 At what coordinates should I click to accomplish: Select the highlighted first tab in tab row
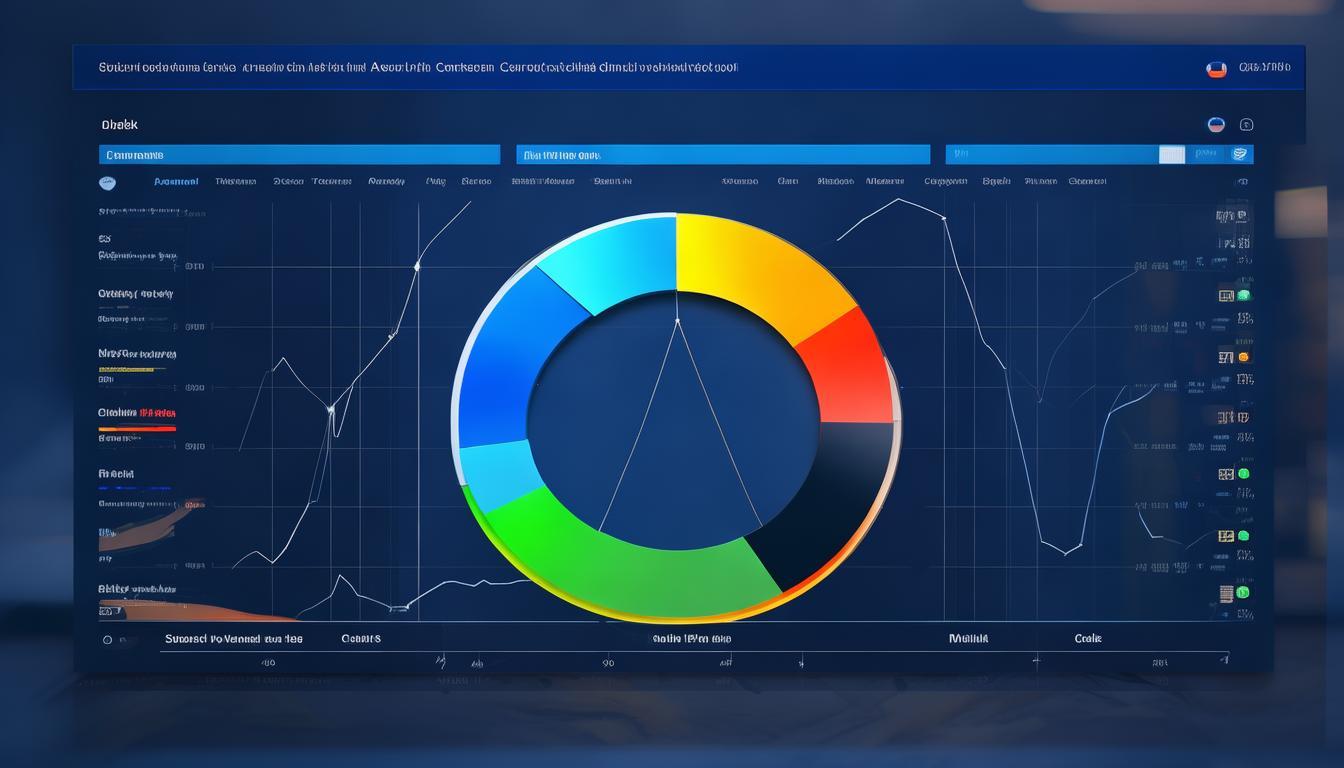[176, 182]
